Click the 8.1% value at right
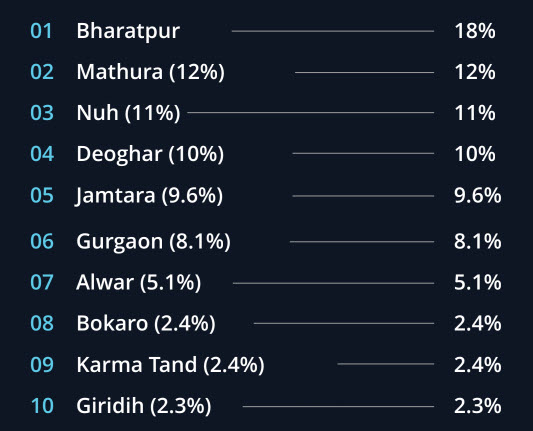The width and height of the screenshot is (533, 431). click(x=478, y=242)
